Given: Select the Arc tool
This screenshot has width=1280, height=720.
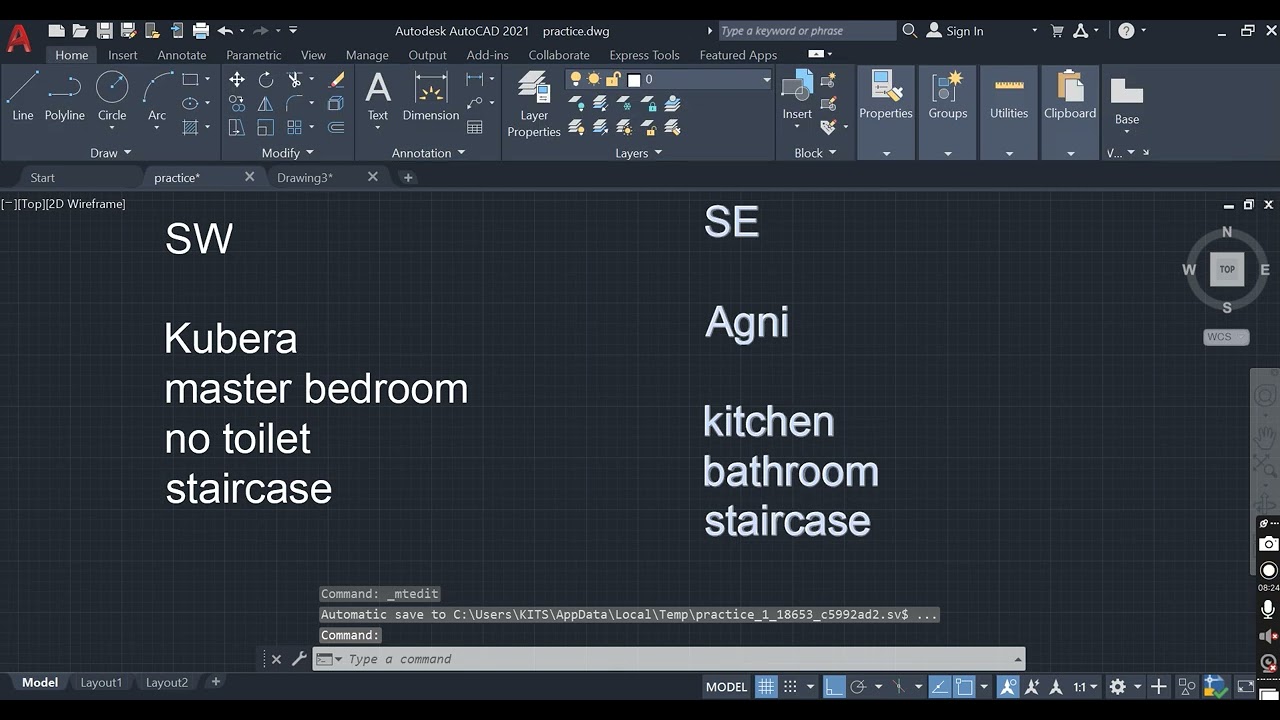Looking at the screenshot, I should click(x=157, y=96).
